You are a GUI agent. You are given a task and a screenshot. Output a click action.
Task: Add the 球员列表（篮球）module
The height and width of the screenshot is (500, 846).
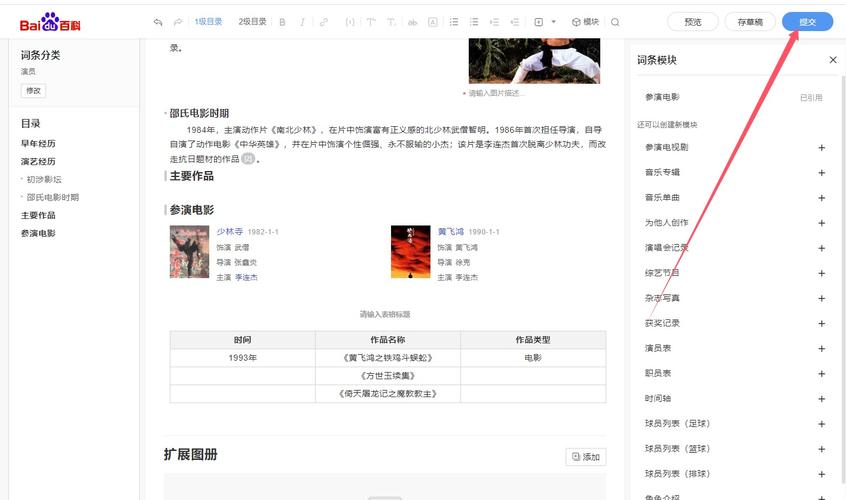pyautogui.click(x=821, y=449)
